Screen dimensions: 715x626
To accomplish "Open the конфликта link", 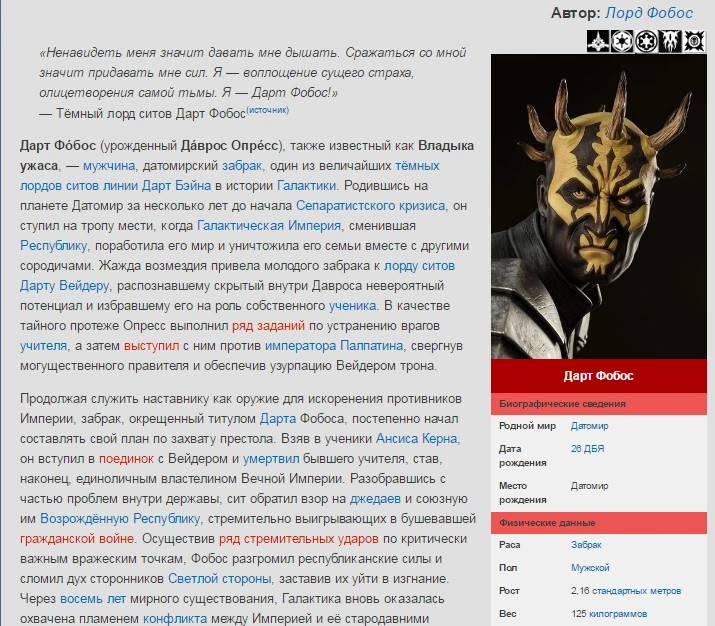I will pos(175,619).
